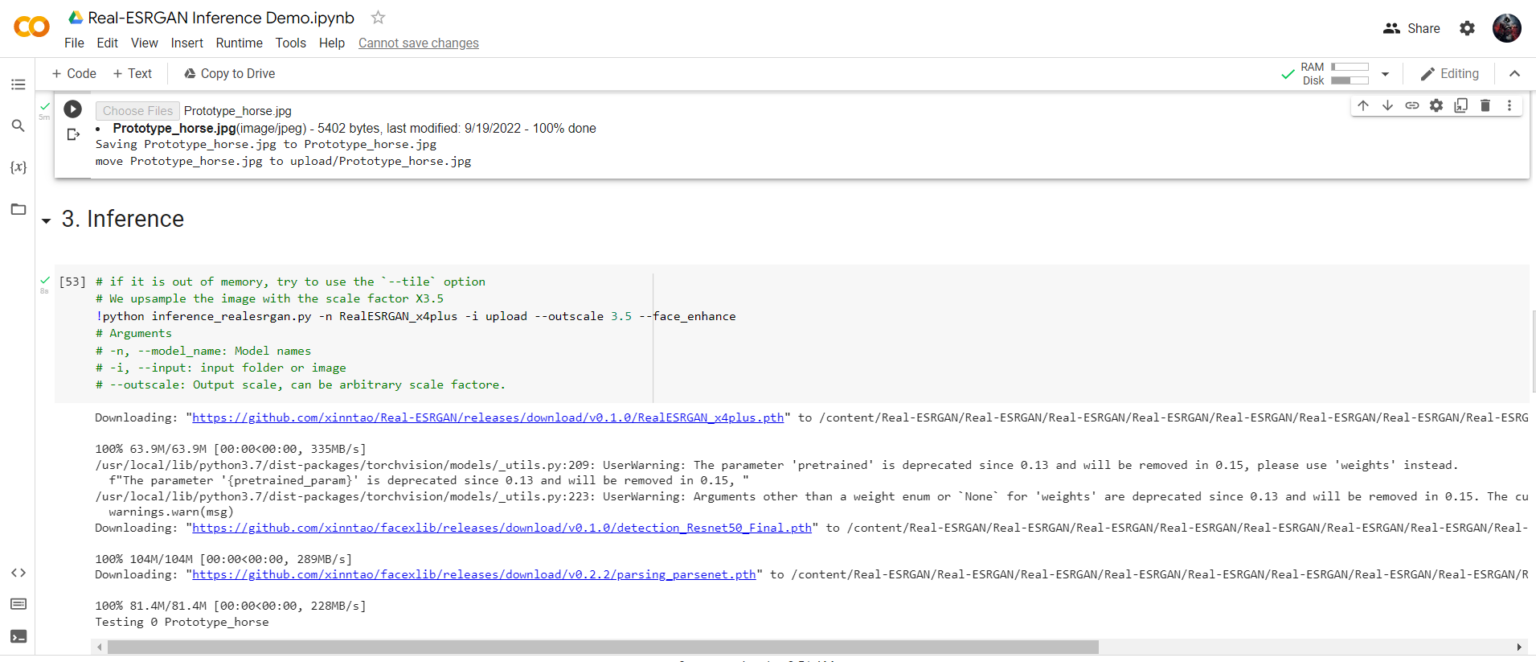Run the upload cell play button
This screenshot has width=1536, height=662.
pyautogui.click(x=73, y=109)
